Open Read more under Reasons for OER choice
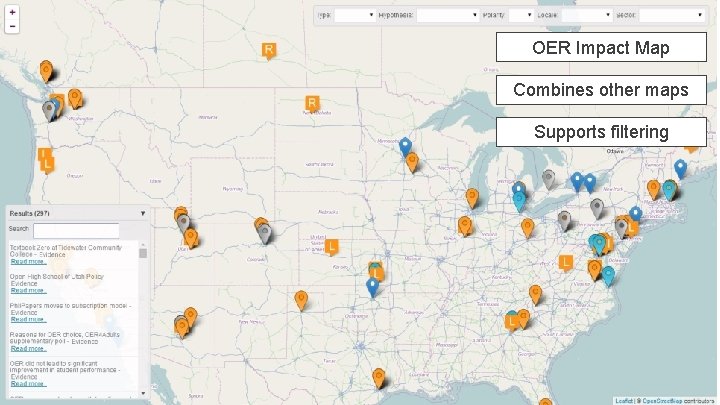 [28, 349]
